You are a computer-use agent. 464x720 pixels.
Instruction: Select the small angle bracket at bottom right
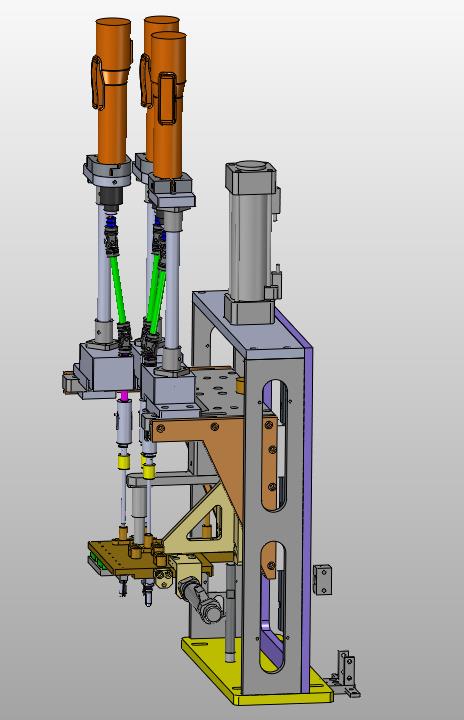tap(346, 675)
